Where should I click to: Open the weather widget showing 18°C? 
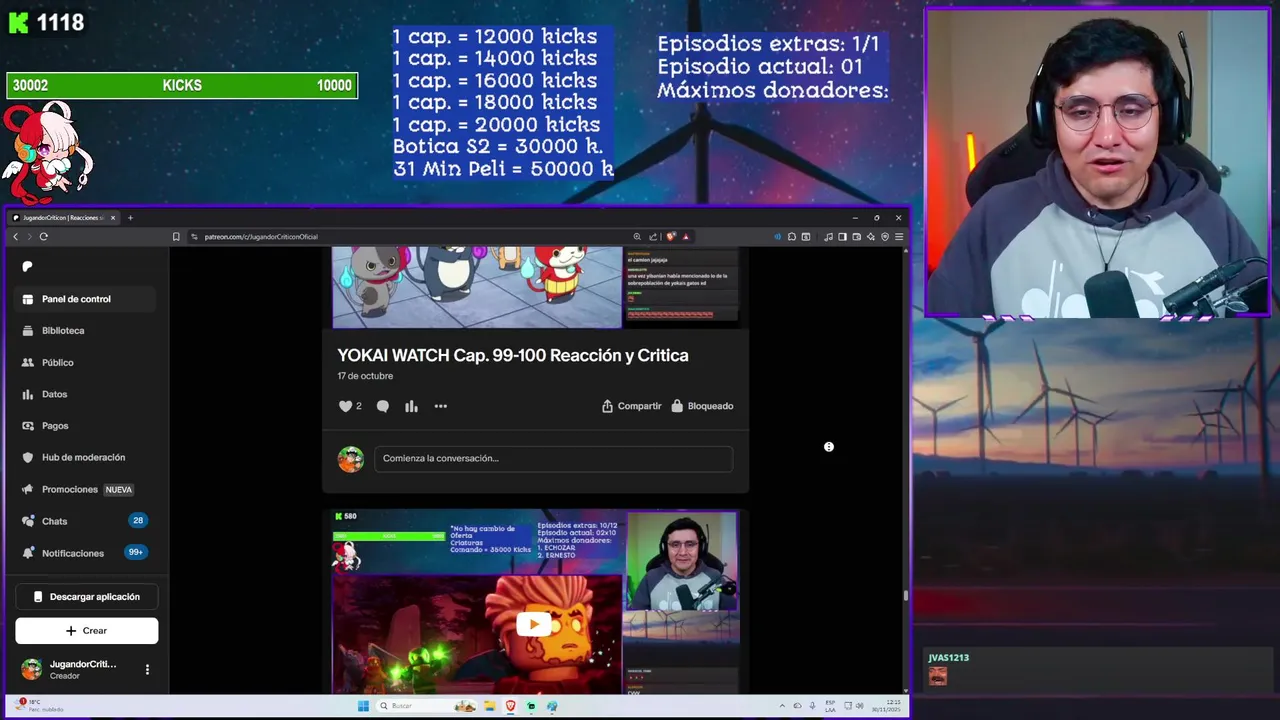(x=40, y=705)
